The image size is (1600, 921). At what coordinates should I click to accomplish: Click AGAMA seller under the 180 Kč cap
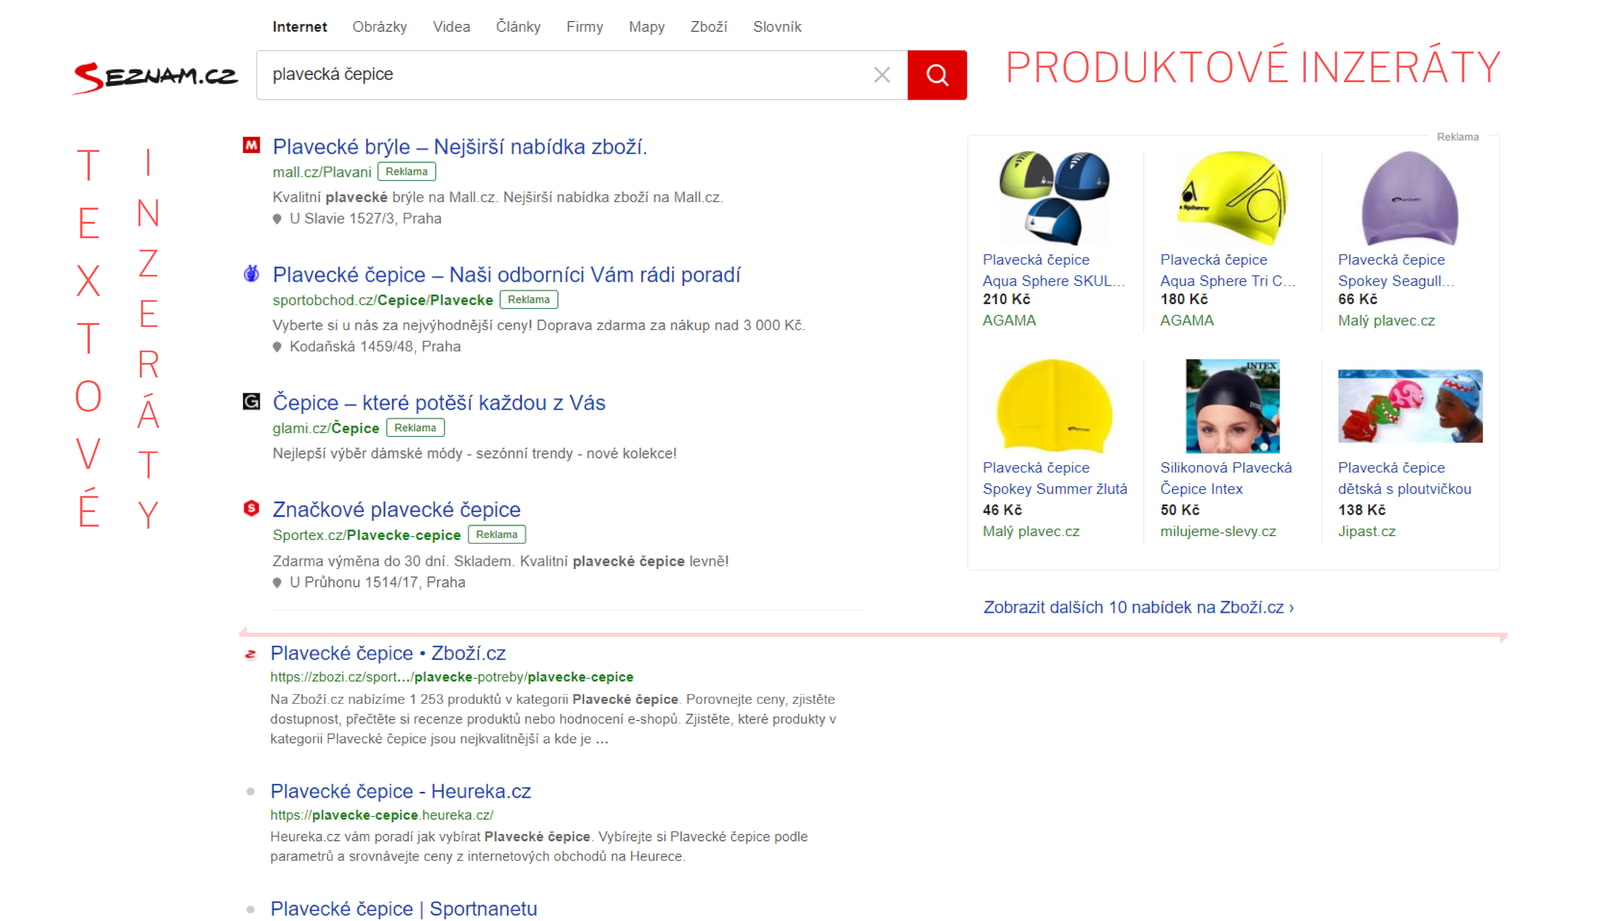pyautogui.click(x=1187, y=321)
